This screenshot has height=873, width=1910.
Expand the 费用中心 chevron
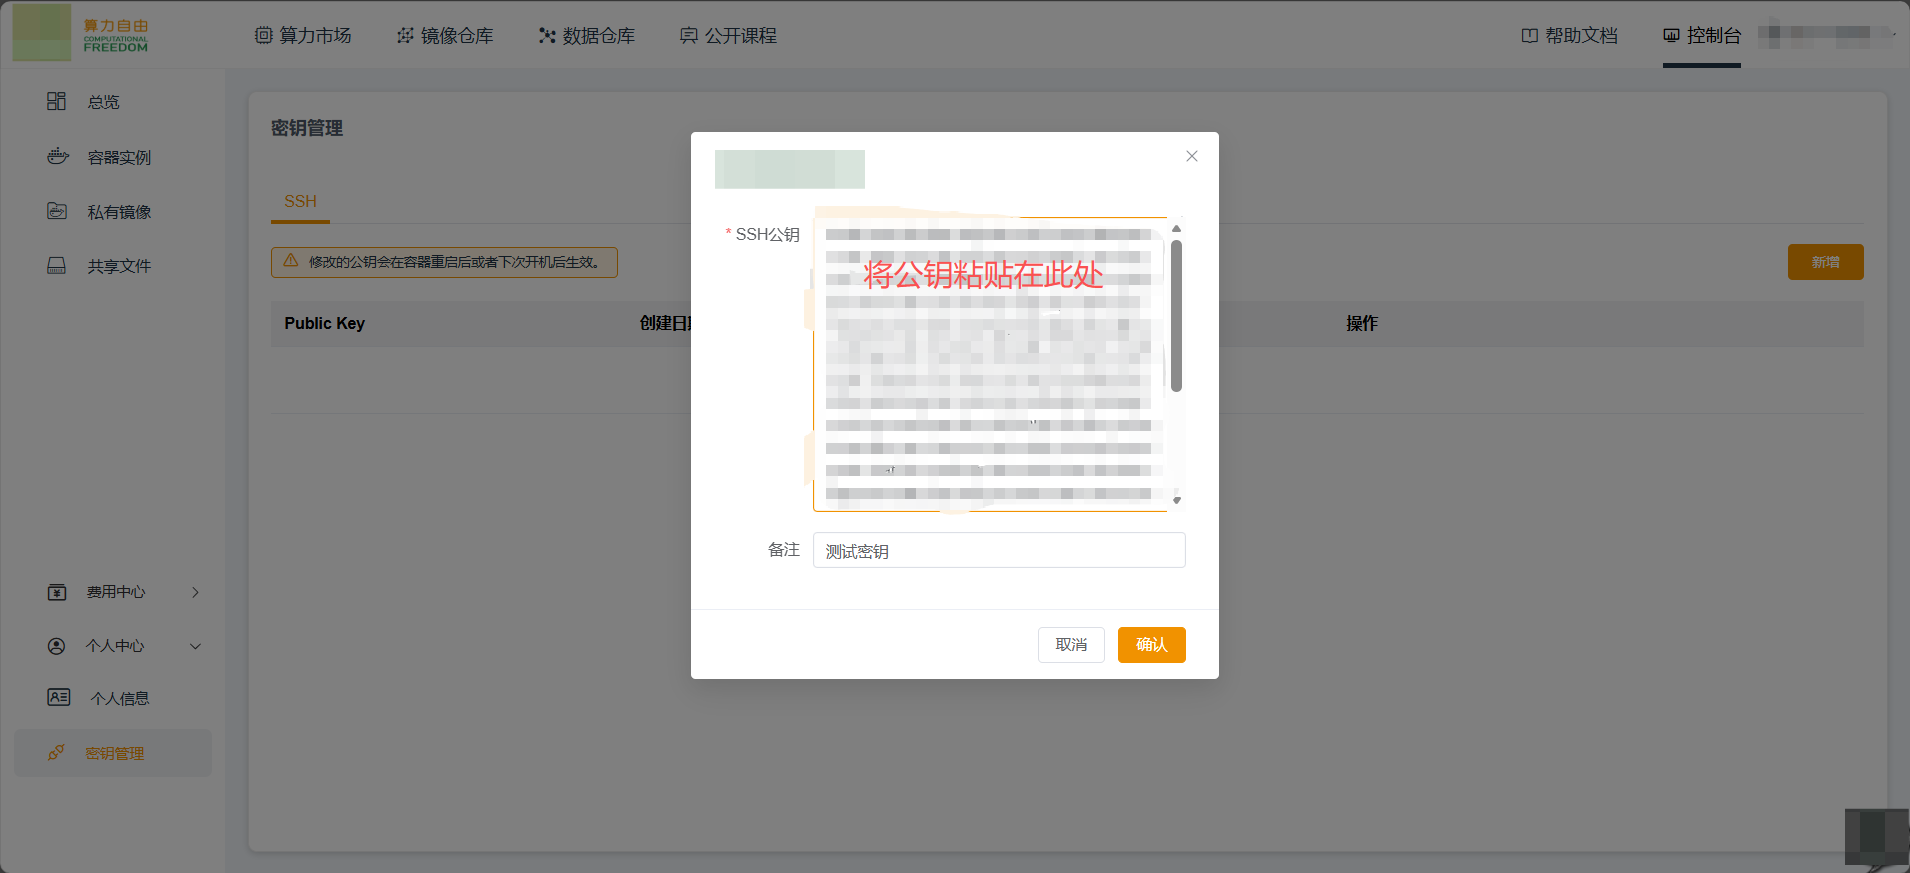coord(195,592)
